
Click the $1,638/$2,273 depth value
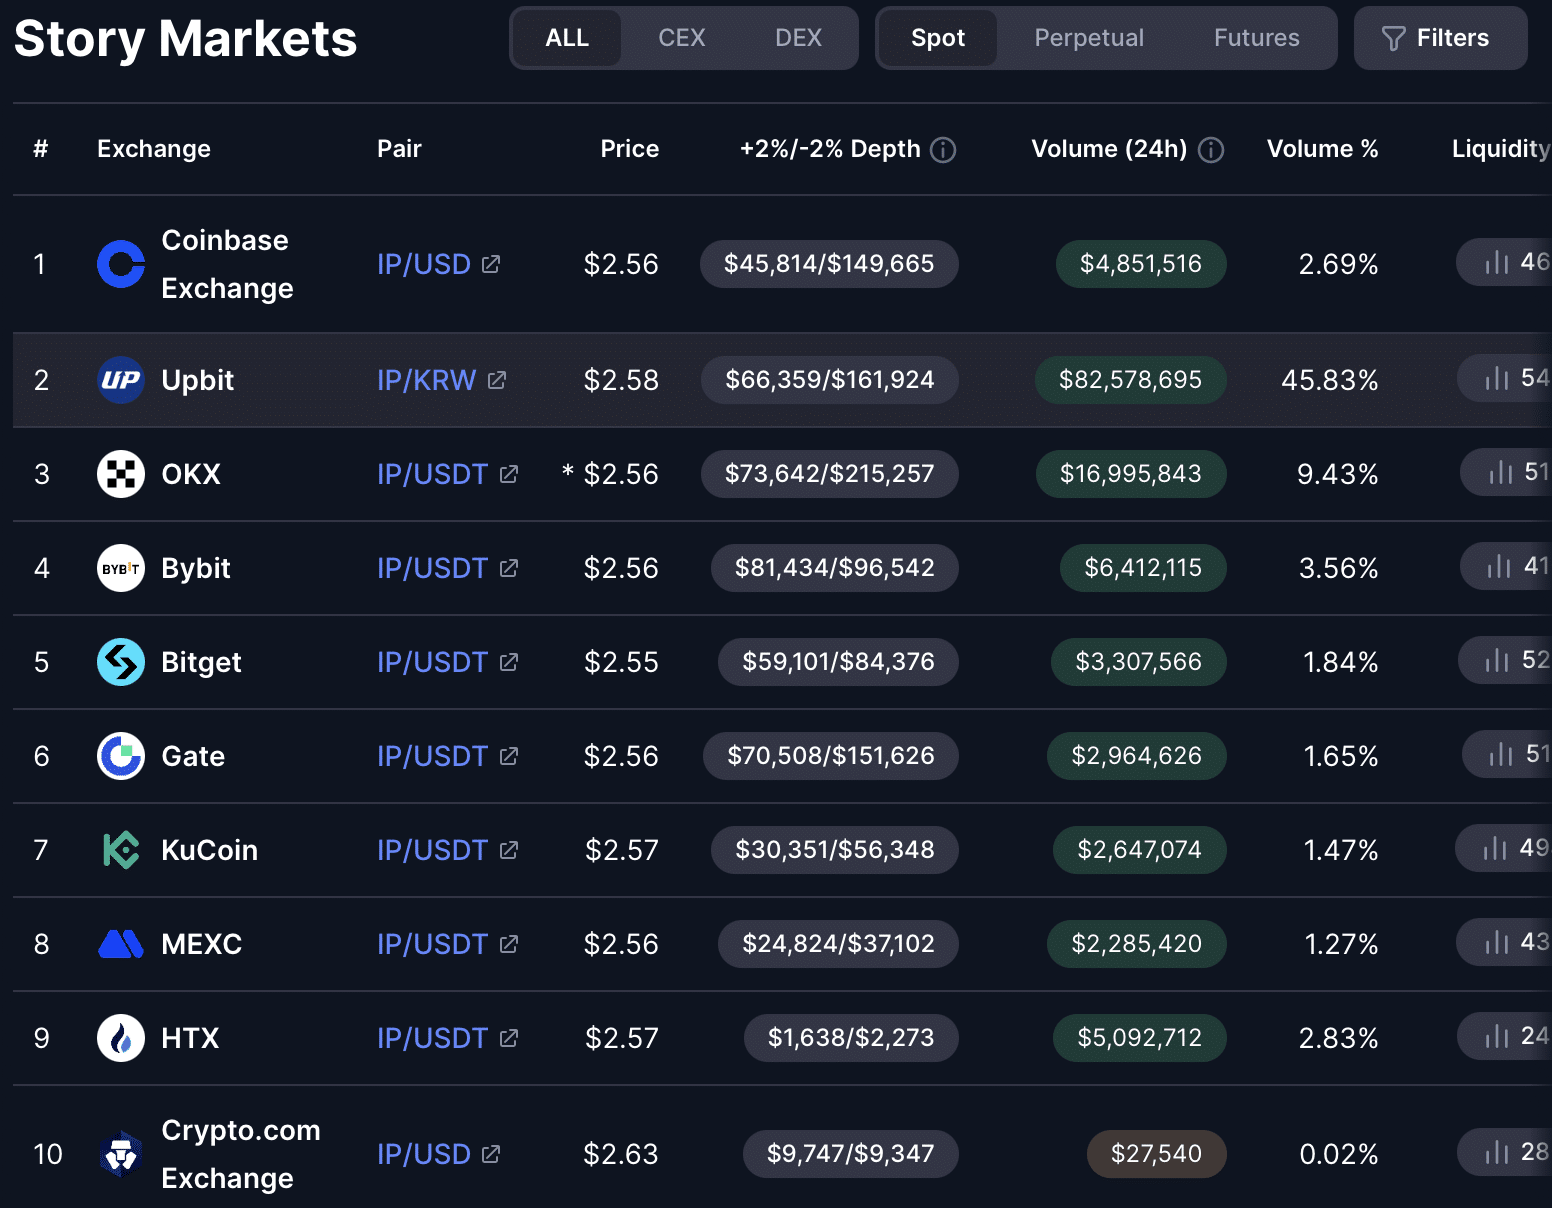point(851,1038)
